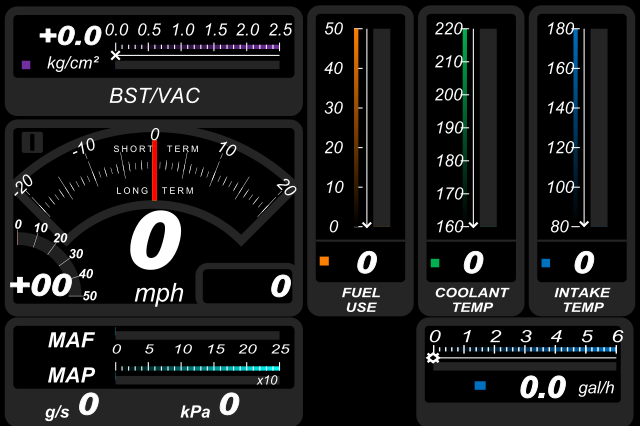
Task: Click the g/s value readout
Action: click(x=89, y=404)
